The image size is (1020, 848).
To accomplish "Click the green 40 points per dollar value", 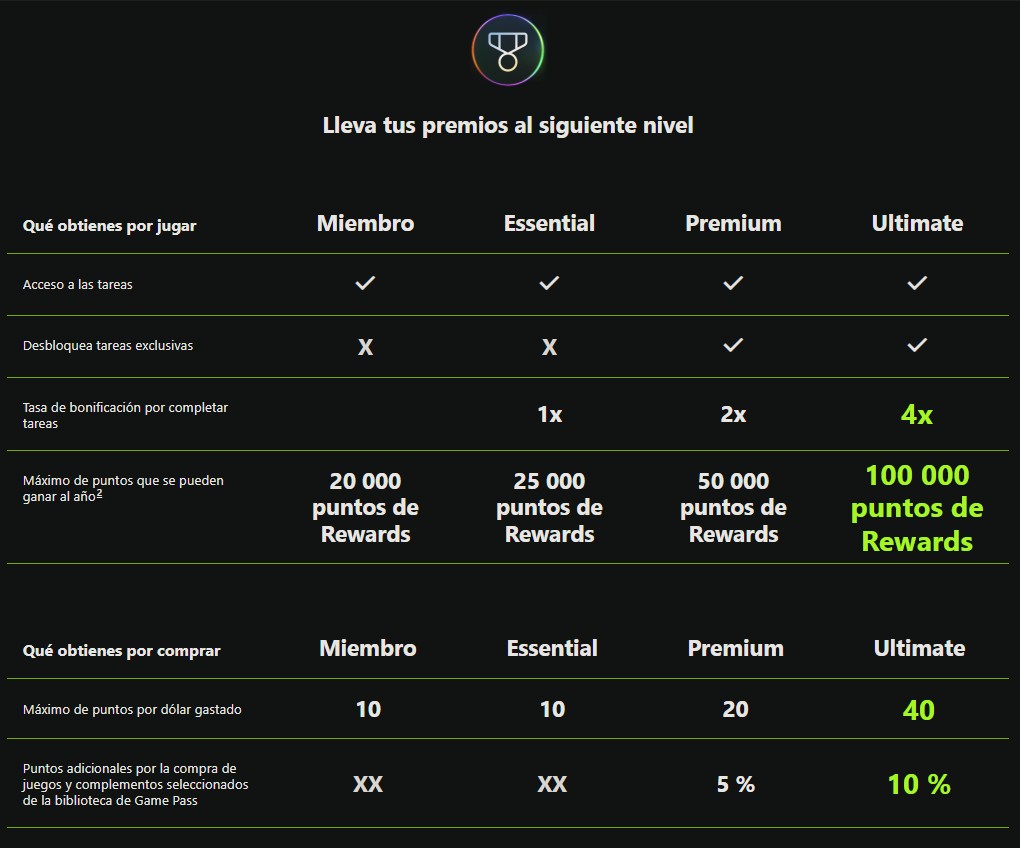I will [918, 710].
